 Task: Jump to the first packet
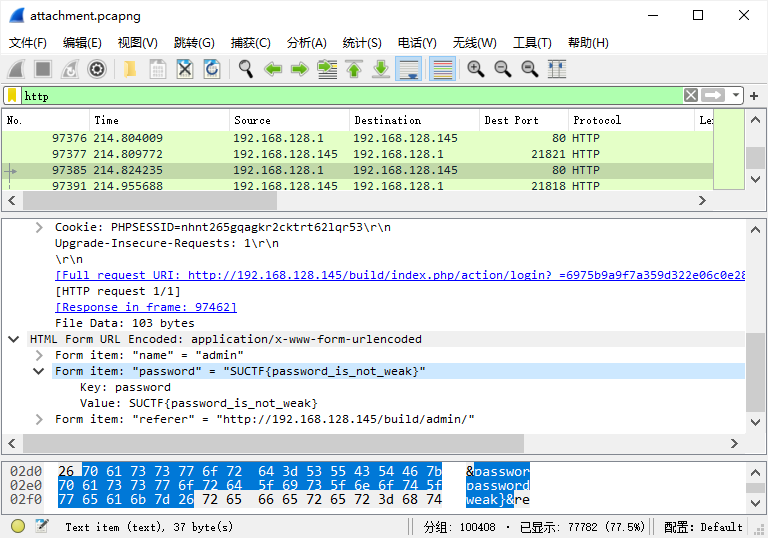[353, 69]
